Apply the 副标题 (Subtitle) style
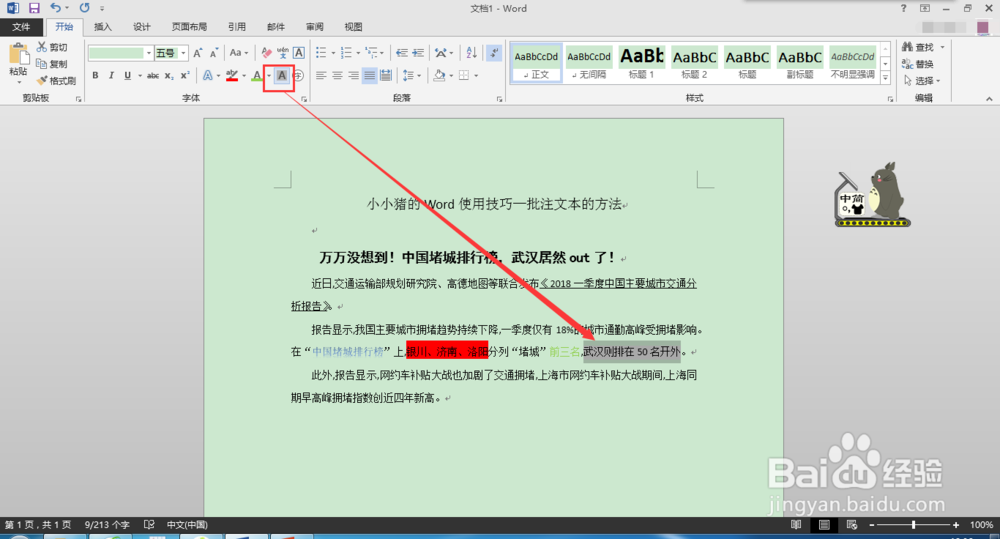 (x=800, y=63)
